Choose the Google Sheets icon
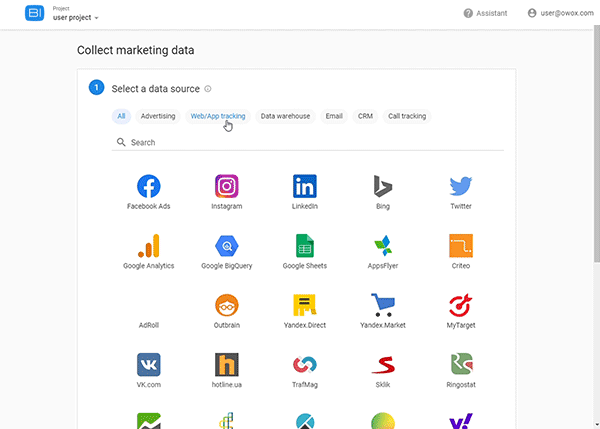Image resolution: width=600 pixels, height=429 pixels. [305, 246]
